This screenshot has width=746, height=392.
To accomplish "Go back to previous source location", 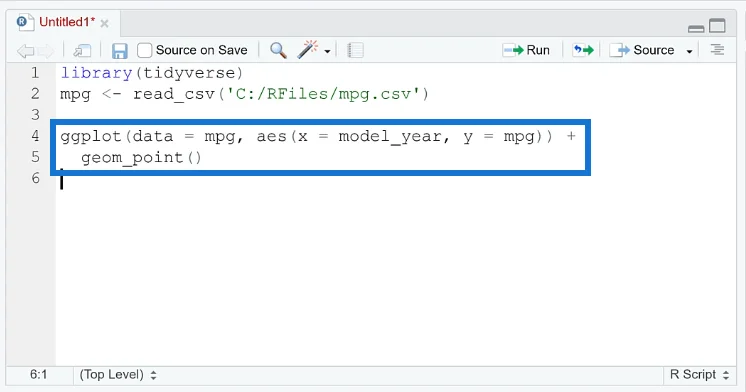I will [x=25, y=50].
